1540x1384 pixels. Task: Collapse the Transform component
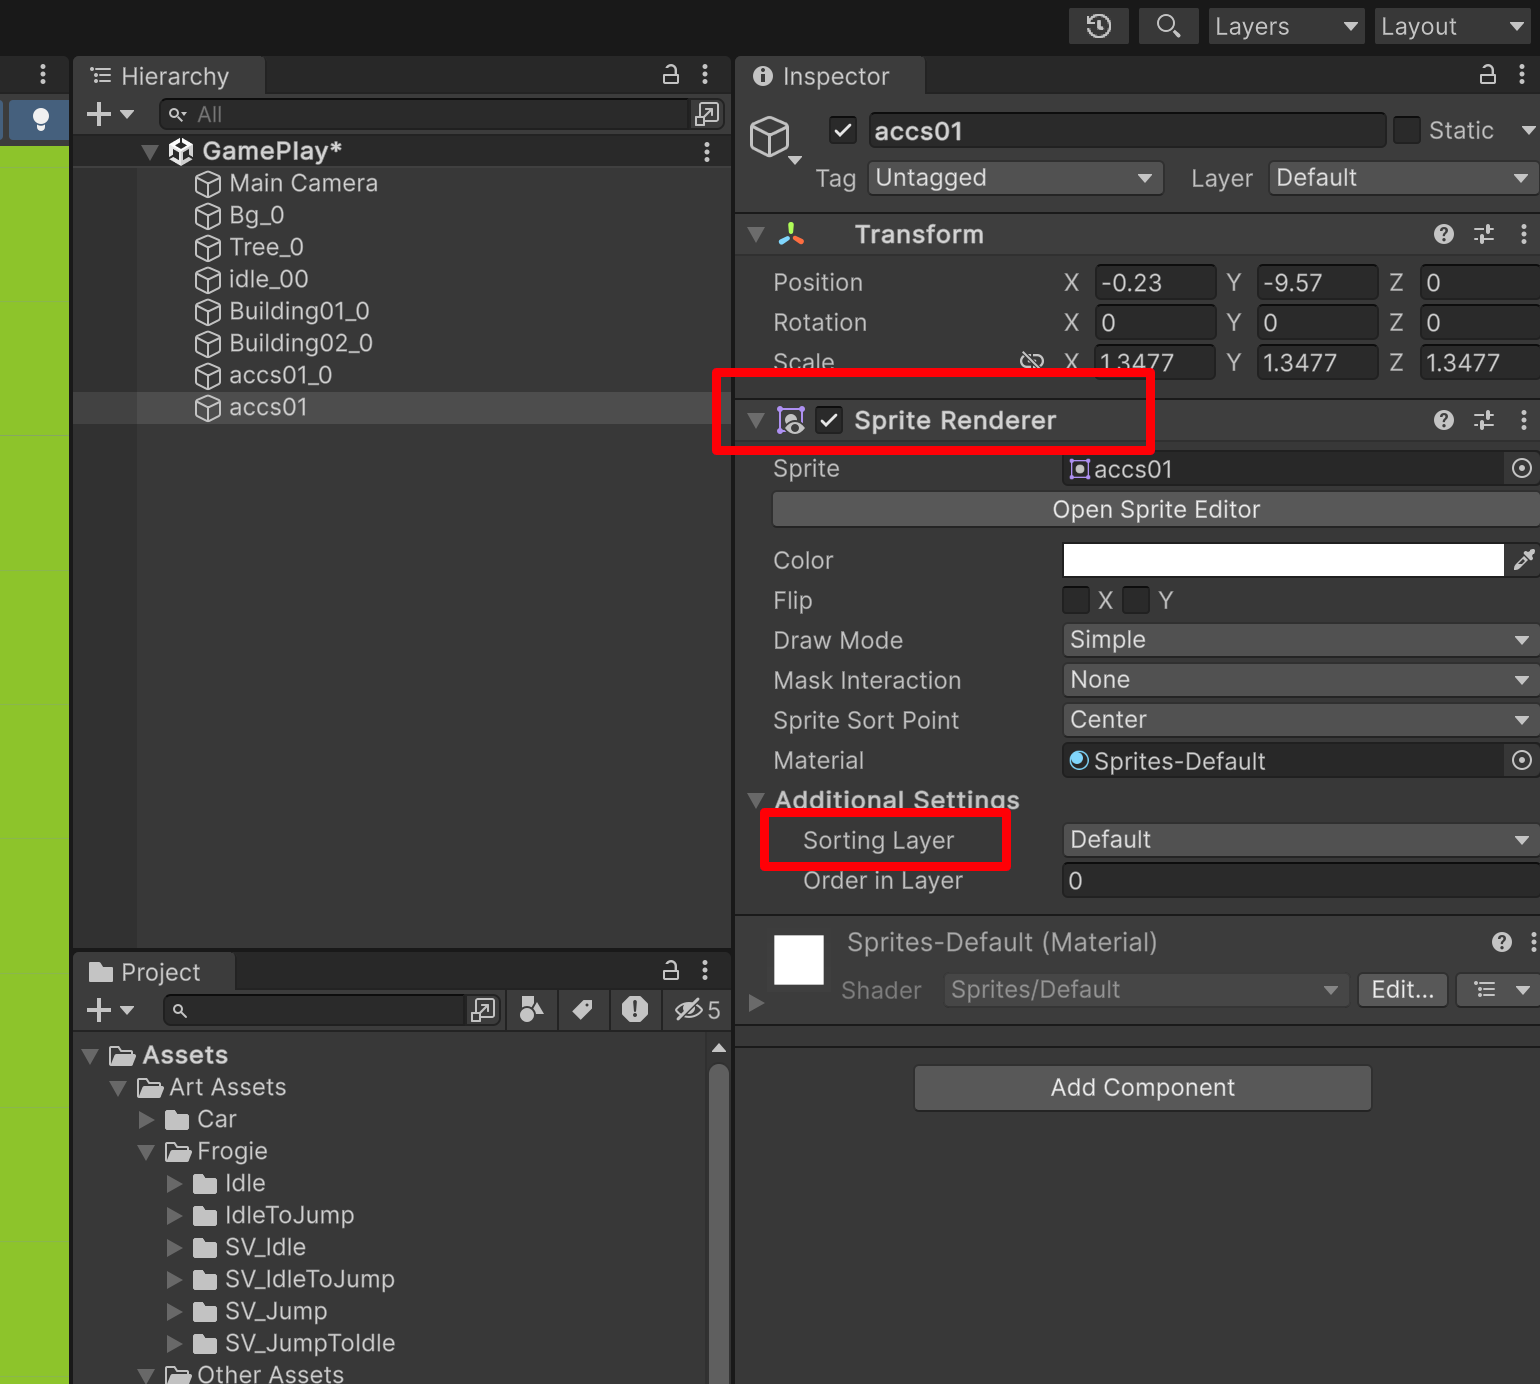[756, 235]
